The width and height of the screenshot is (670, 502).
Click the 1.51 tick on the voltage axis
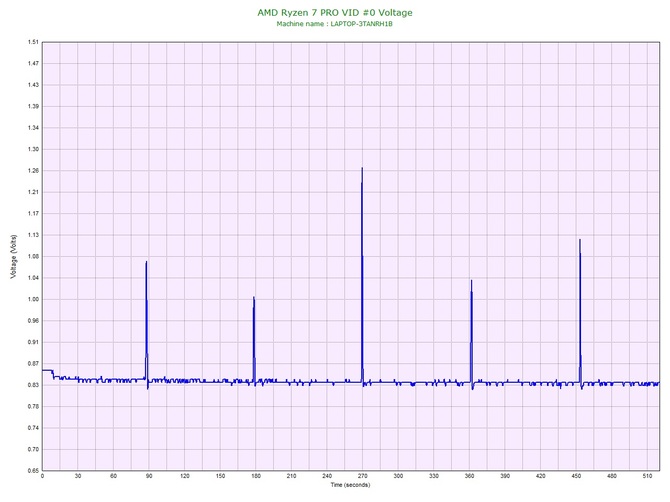coord(33,42)
